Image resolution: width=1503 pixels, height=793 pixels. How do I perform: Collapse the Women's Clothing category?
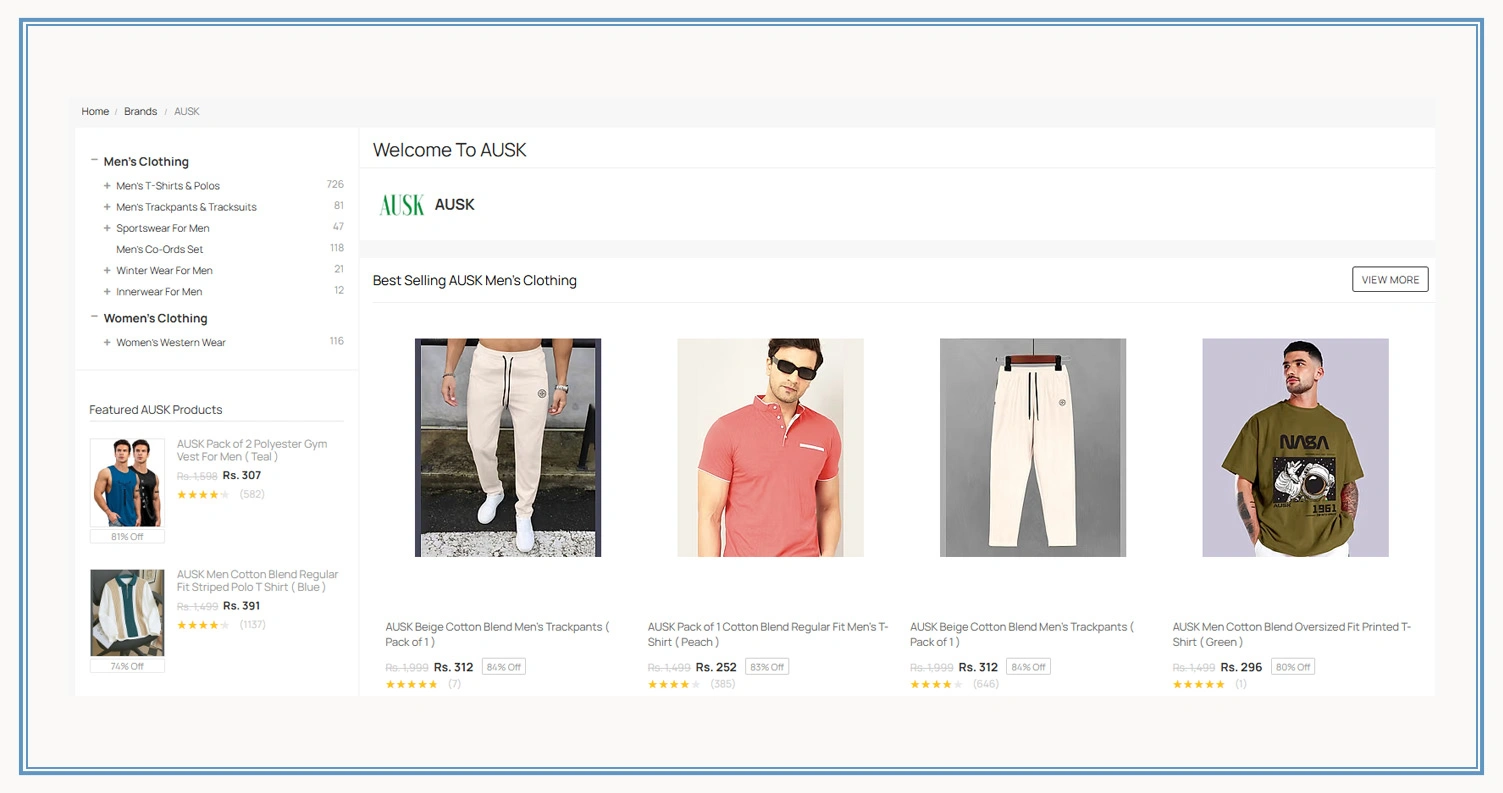click(94, 317)
